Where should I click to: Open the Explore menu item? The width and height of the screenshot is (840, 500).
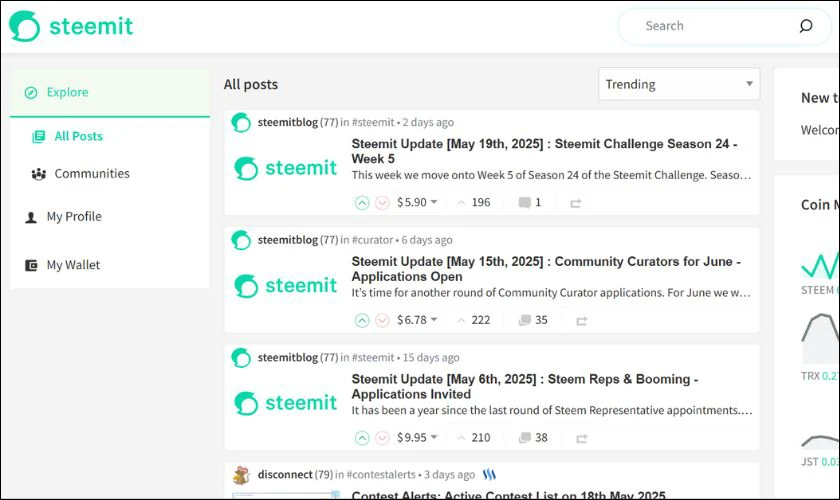point(110,92)
